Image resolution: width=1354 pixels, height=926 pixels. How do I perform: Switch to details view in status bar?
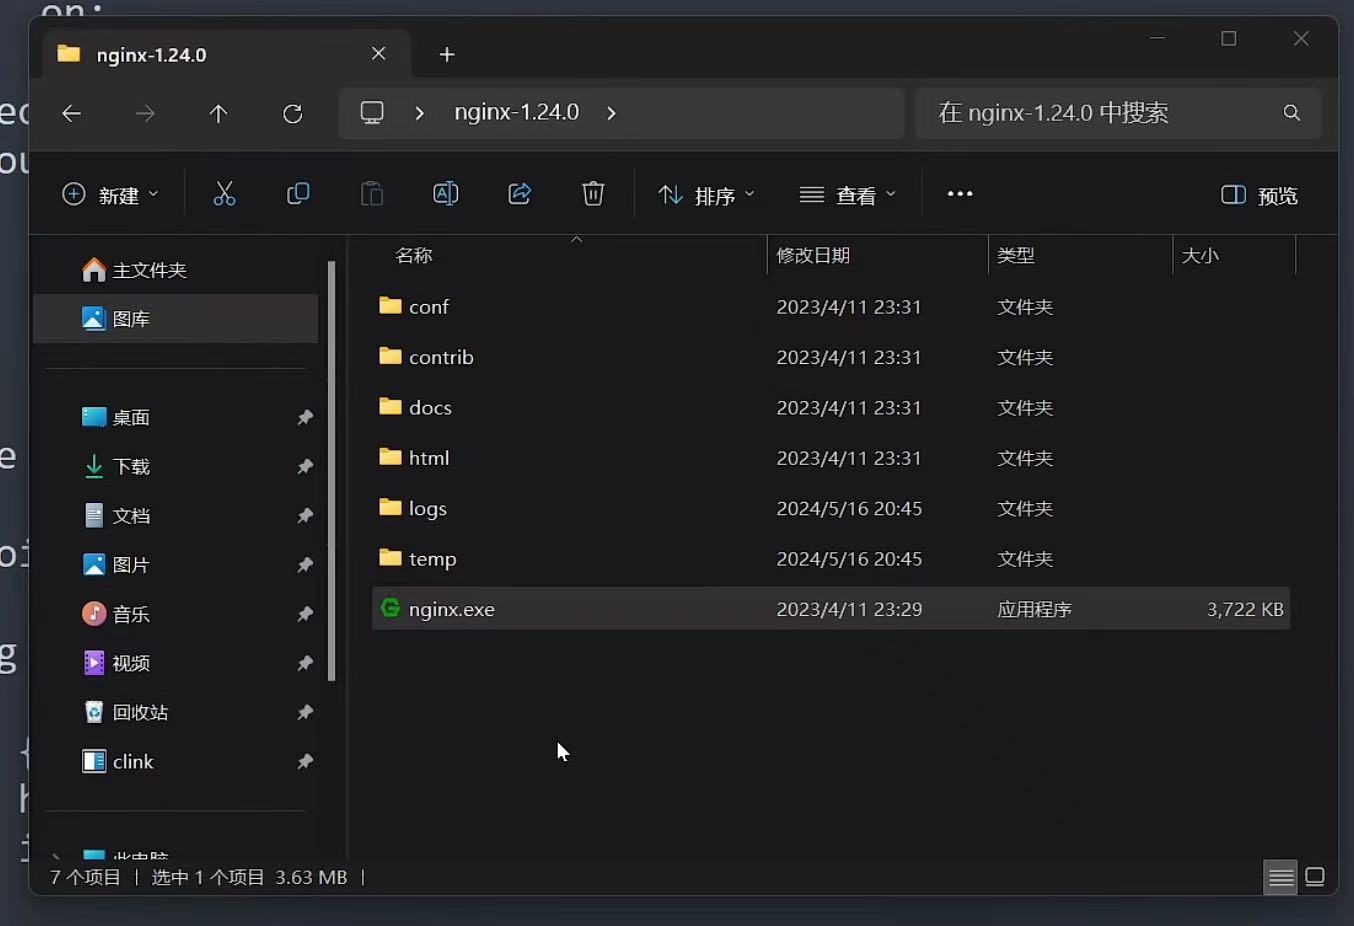click(x=1280, y=877)
